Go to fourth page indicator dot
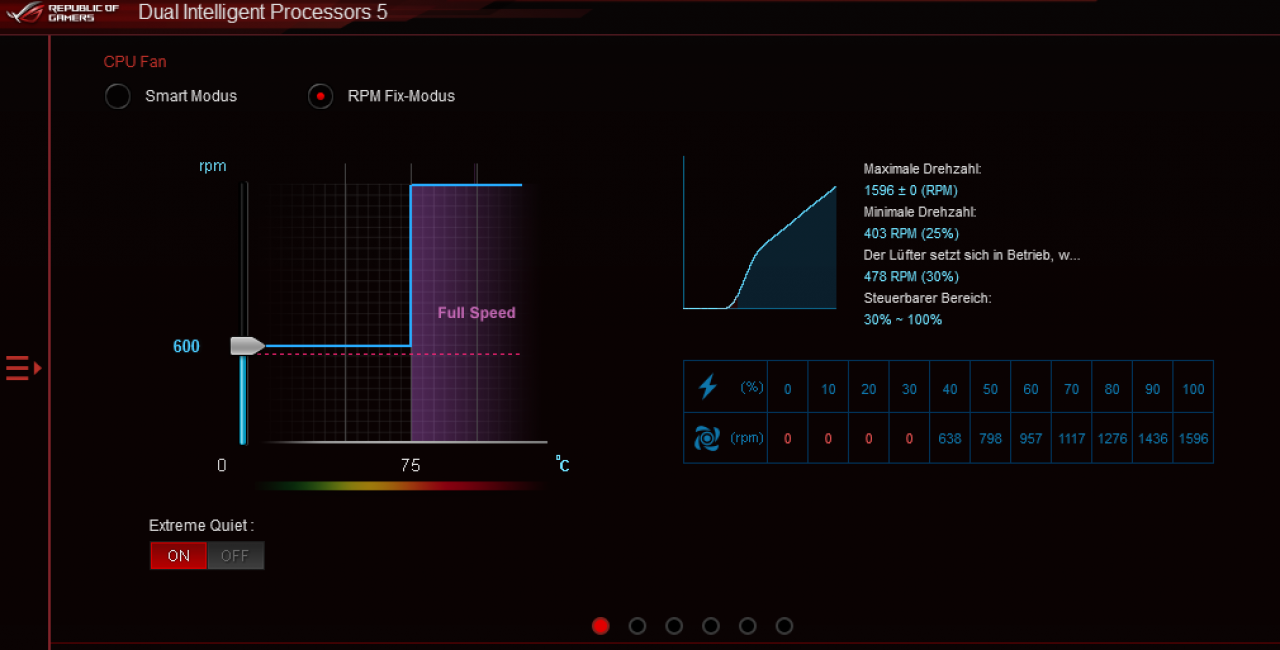The image size is (1280, 650). (711, 626)
